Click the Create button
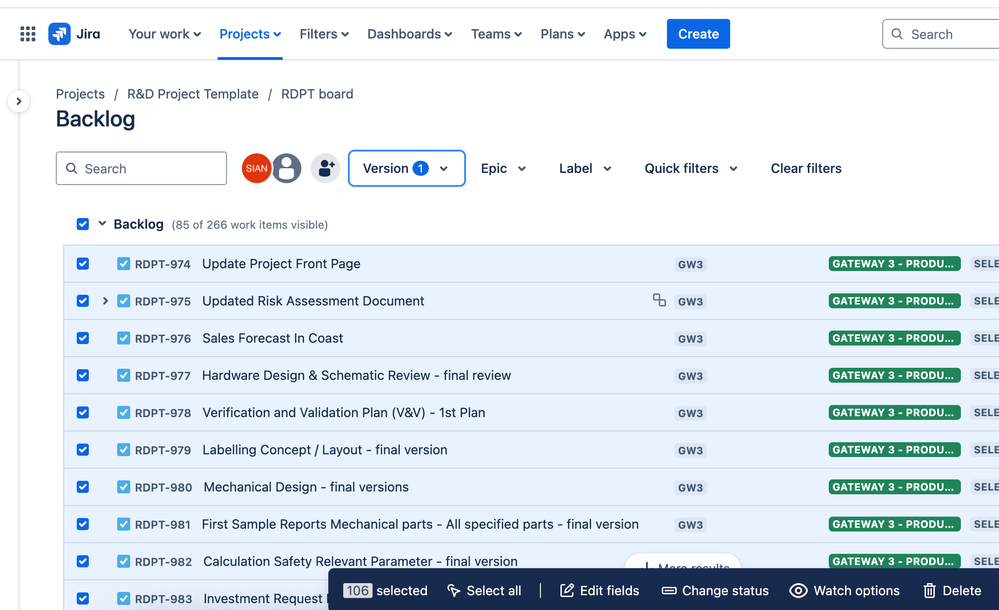 (698, 34)
